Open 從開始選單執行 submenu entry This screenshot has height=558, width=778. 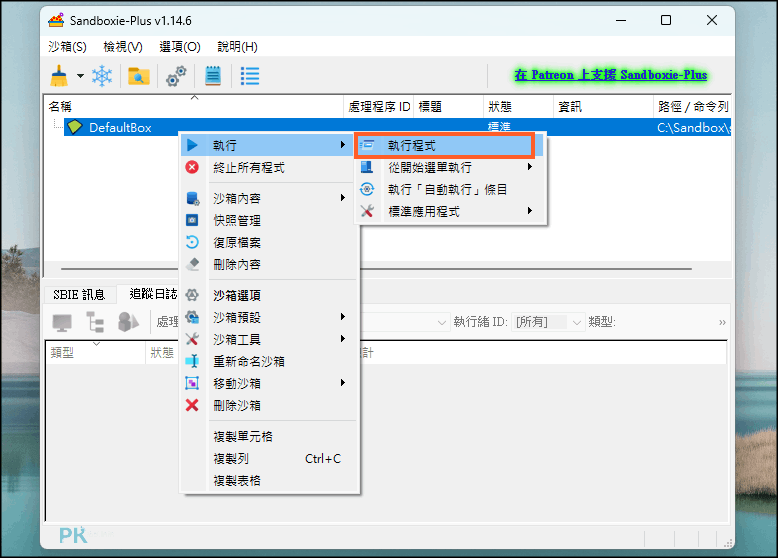[x=451, y=168]
